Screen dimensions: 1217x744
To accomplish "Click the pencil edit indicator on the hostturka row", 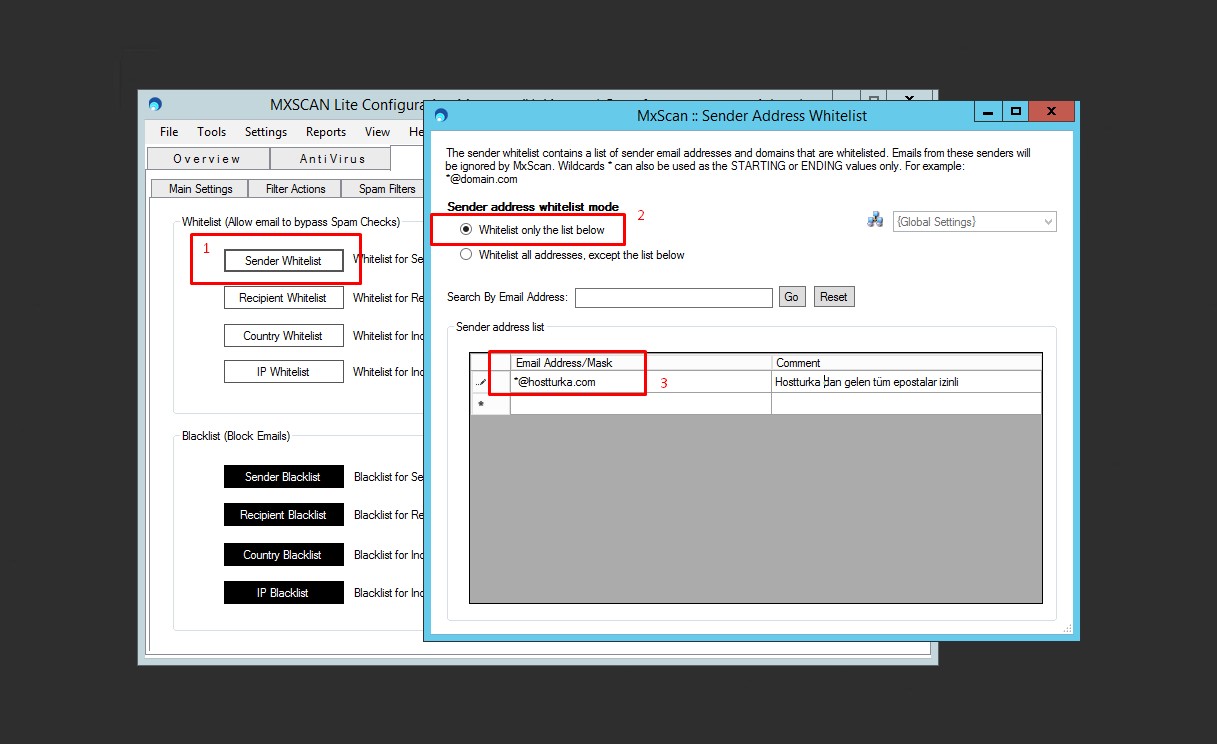I will tap(483, 381).
